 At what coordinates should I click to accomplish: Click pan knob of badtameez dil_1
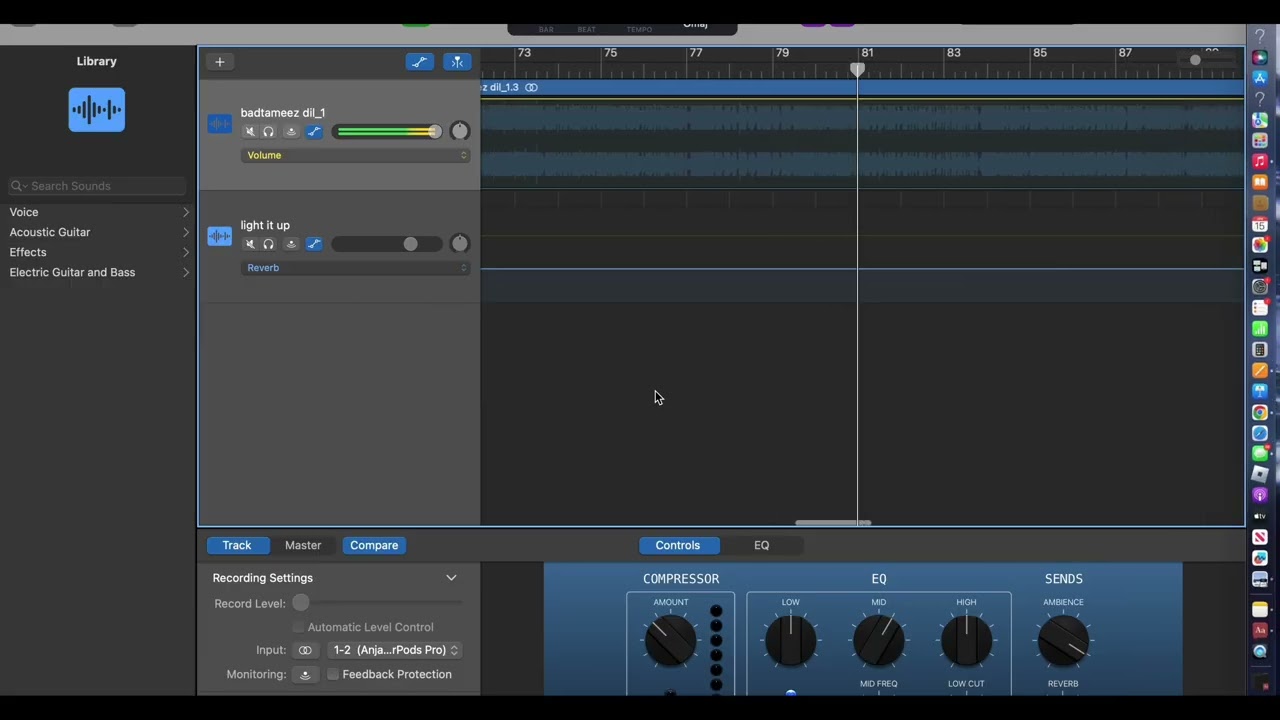coord(459,131)
